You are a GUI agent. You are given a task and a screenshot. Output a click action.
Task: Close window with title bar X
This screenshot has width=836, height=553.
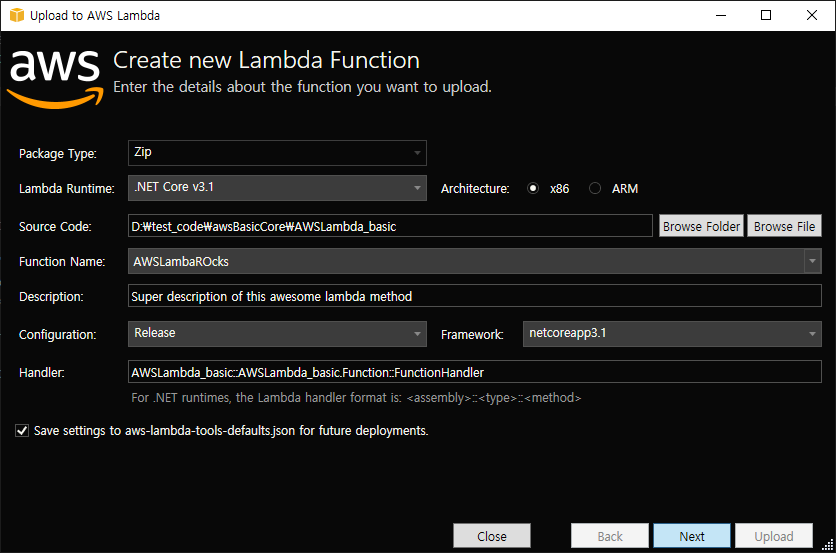pos(811,15)
